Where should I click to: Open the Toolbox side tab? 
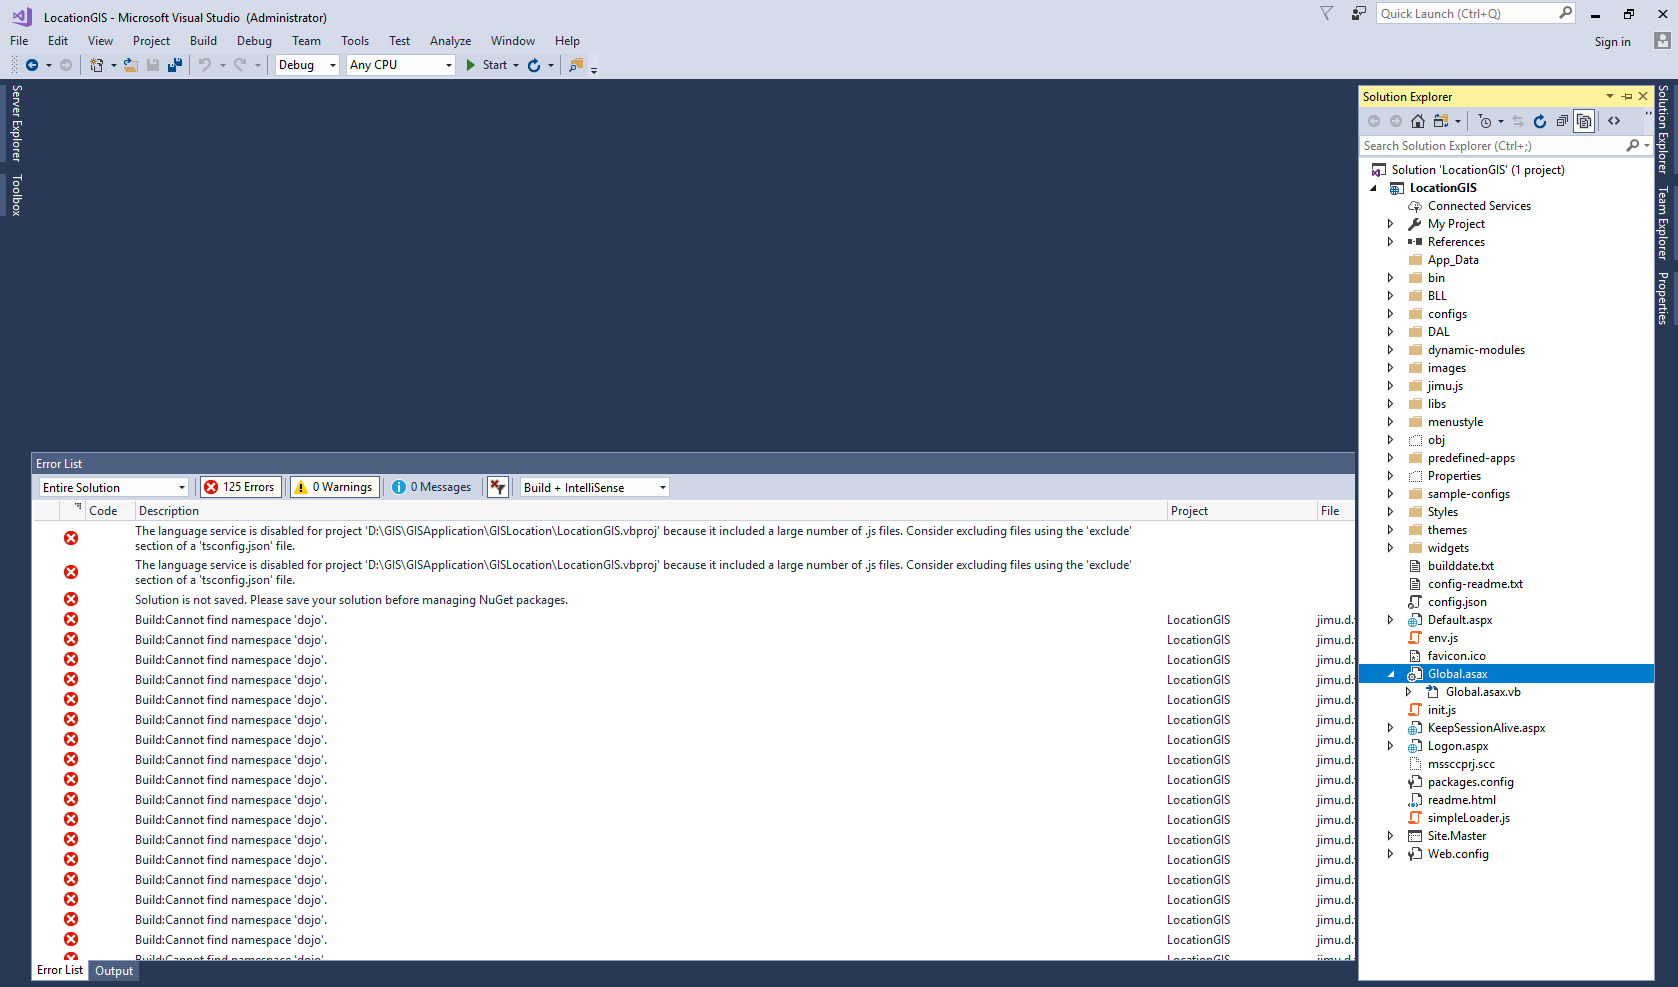[x=16, y=195]
